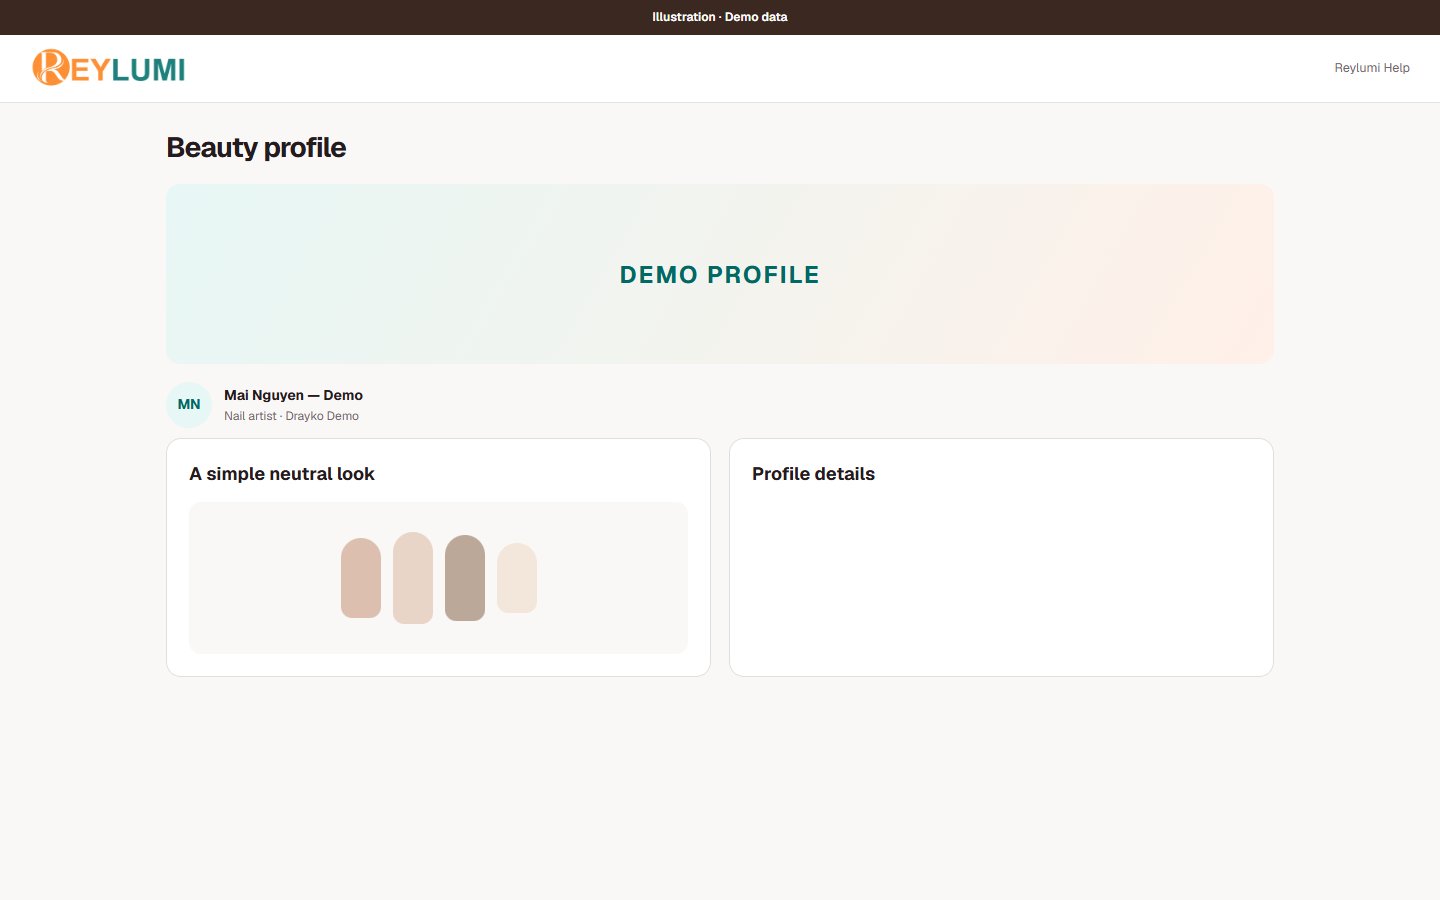Click the Reylumi logo

point(109,68)
